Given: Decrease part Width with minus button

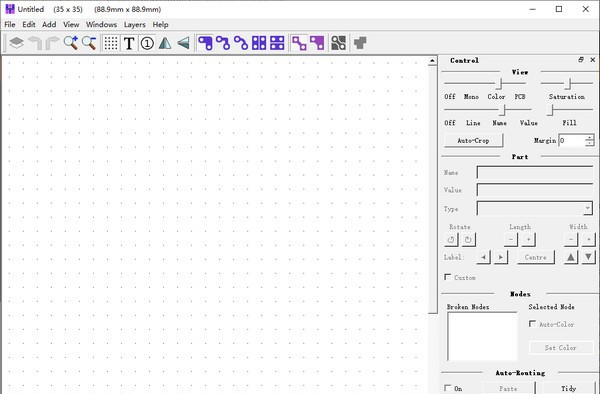Looking at the screenshot, I should click(x=571, y=240).
